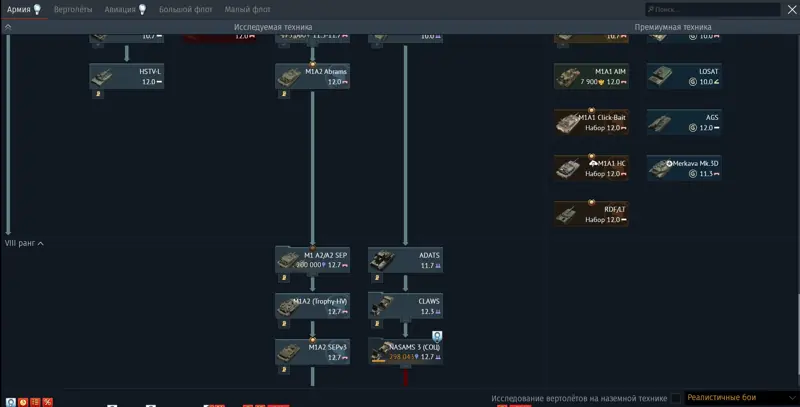Click the gold badge under M1A2 Abrams
The height and width of the screenshot is (407, 800).
click(x=284, y=94)
